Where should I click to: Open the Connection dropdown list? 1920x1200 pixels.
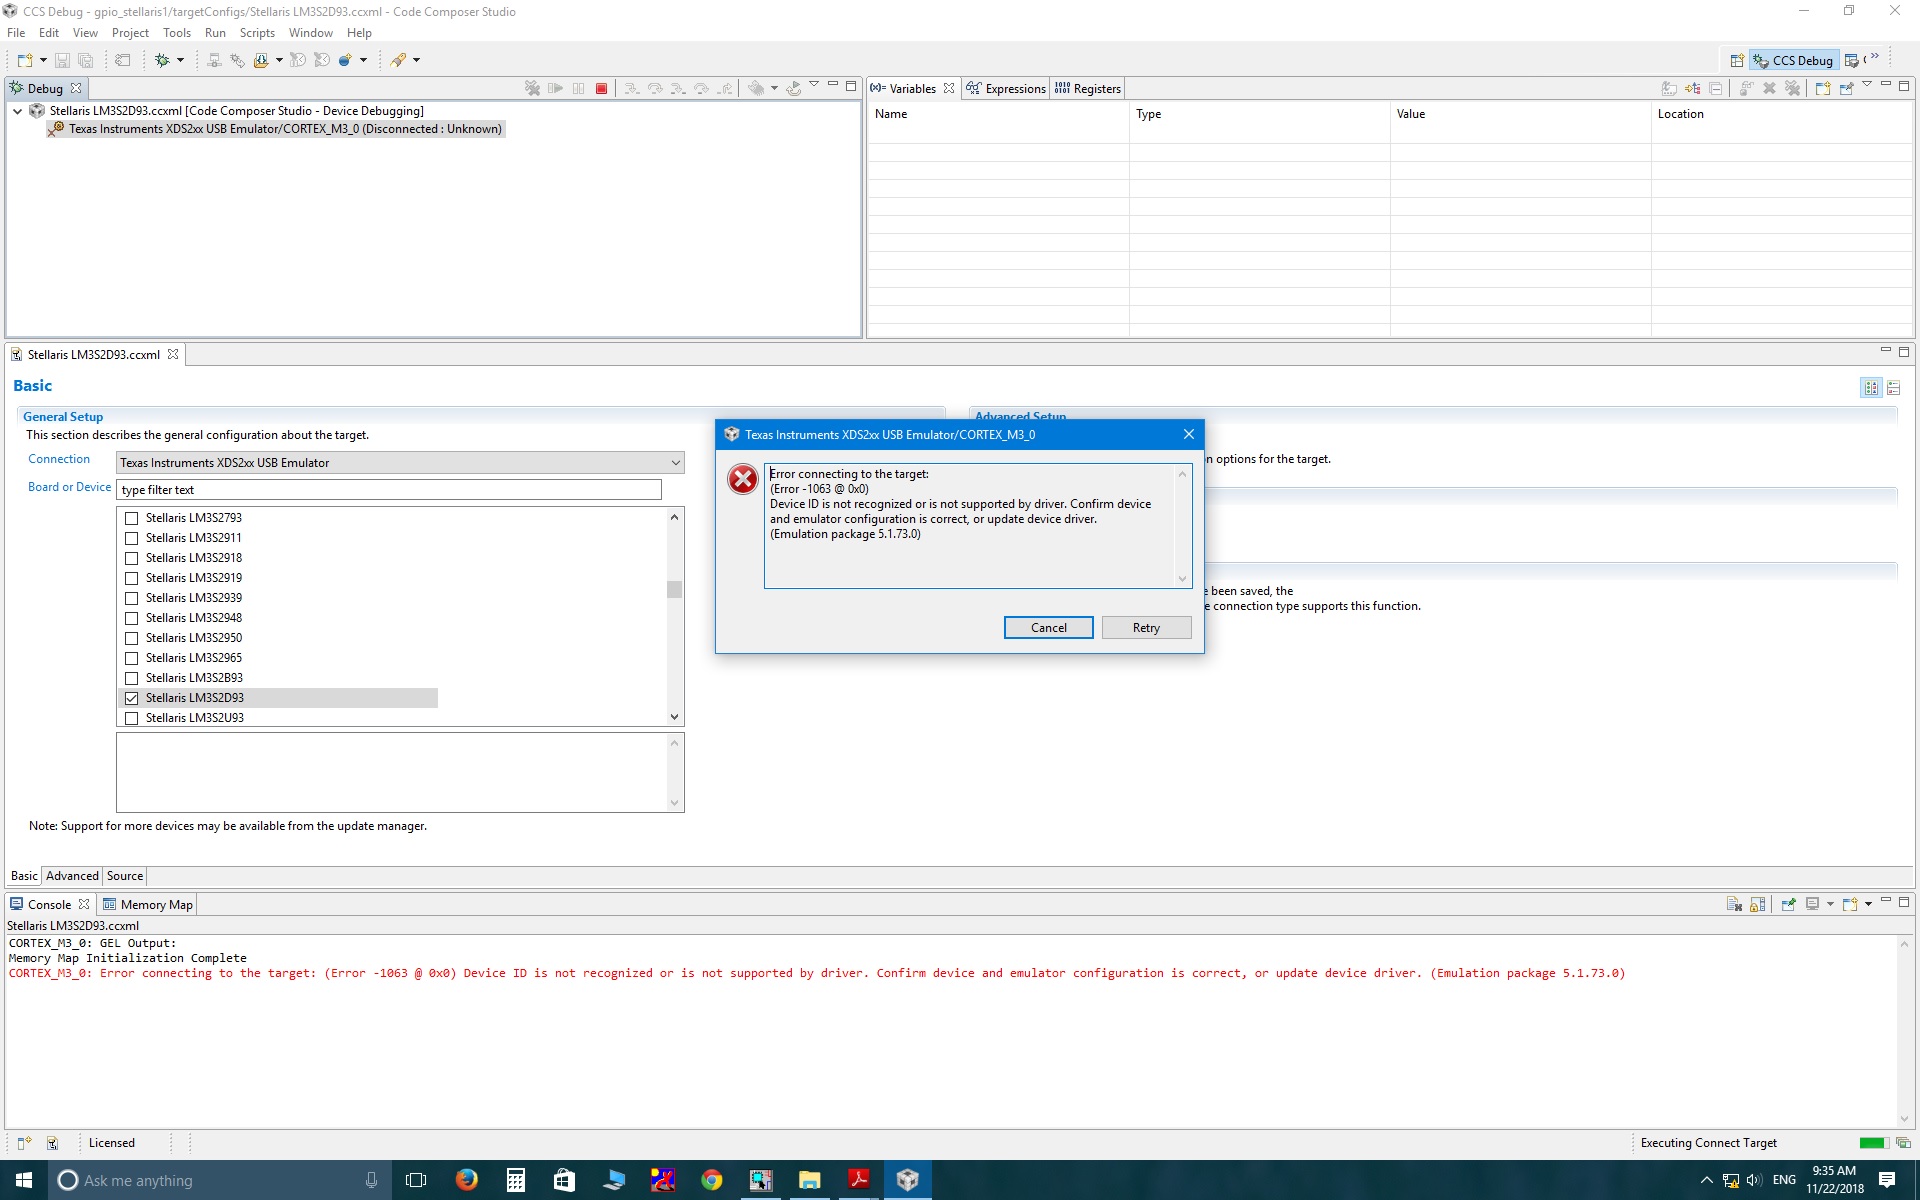pyautogui.click(x=676, y=463)
